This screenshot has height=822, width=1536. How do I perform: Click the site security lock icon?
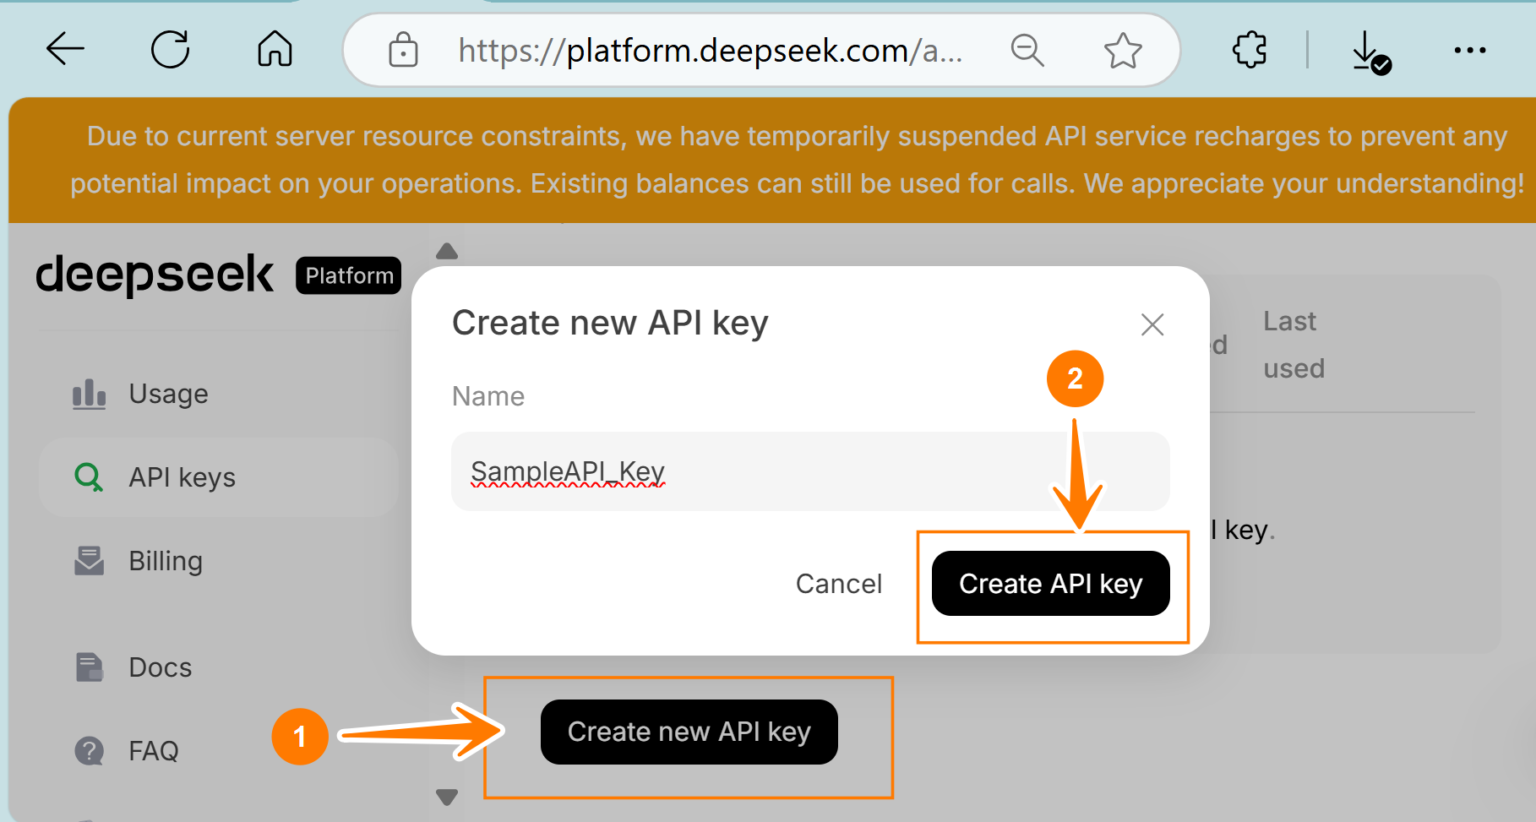(x=403, y=49)
